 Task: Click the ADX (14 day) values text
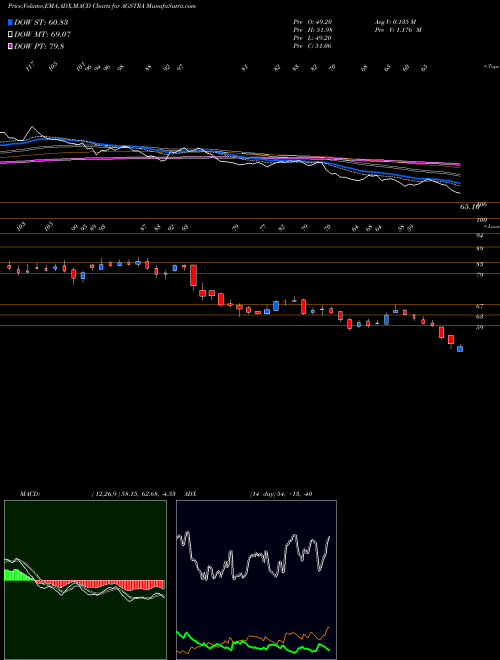[281, 494]
